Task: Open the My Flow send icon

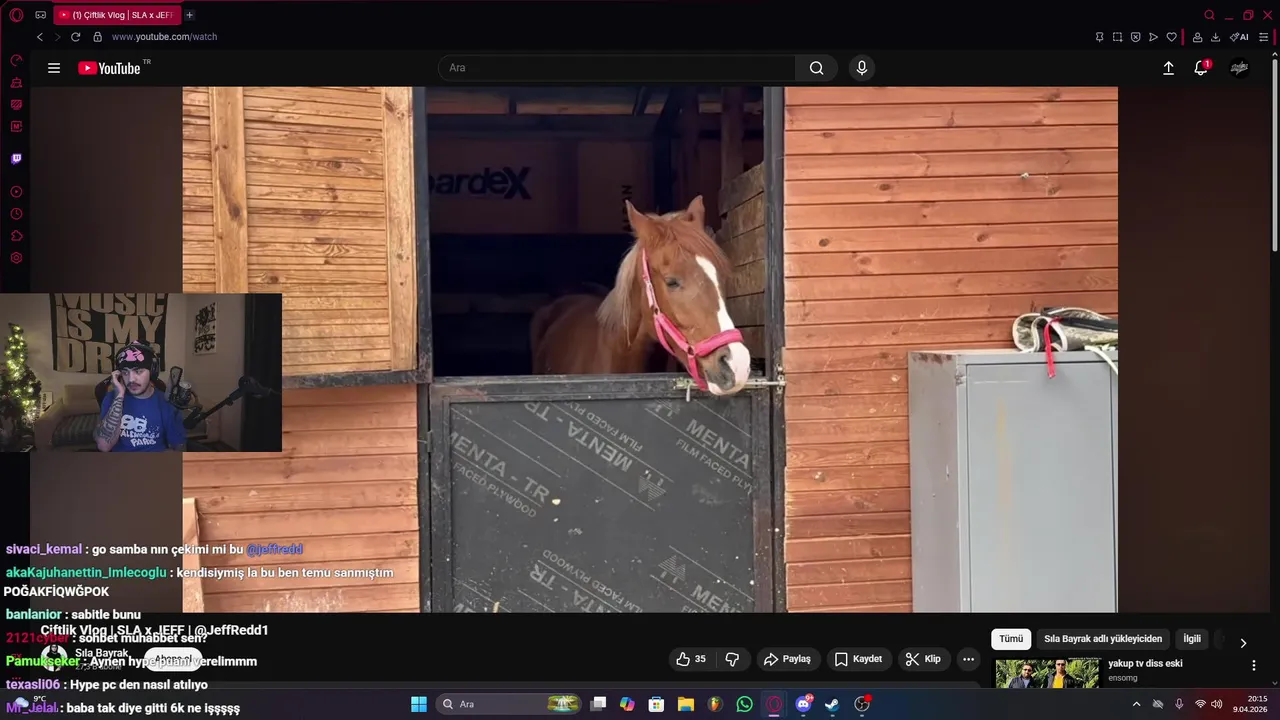Action: pos(1153,37)
